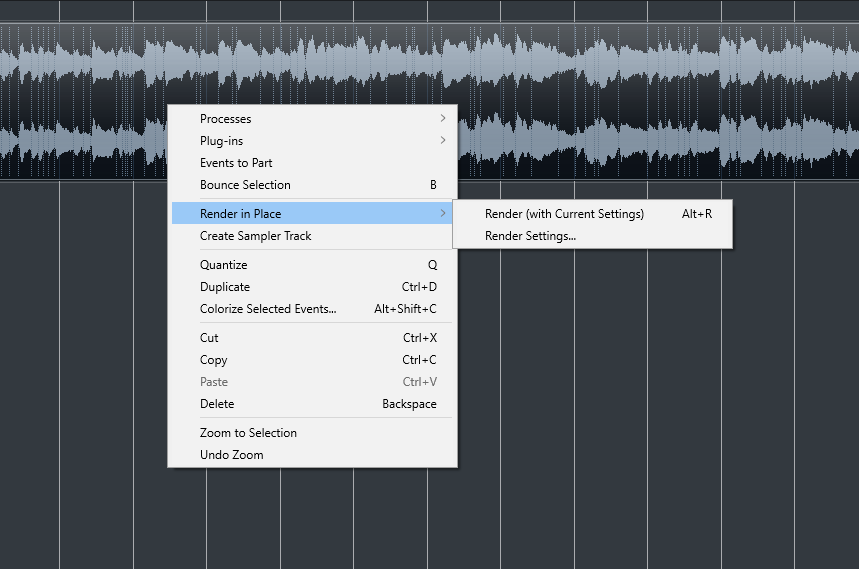Viewport: 859px width, 569px height.
Task: Click the Processes submenu arrow
Action: (x=443, y=119)
